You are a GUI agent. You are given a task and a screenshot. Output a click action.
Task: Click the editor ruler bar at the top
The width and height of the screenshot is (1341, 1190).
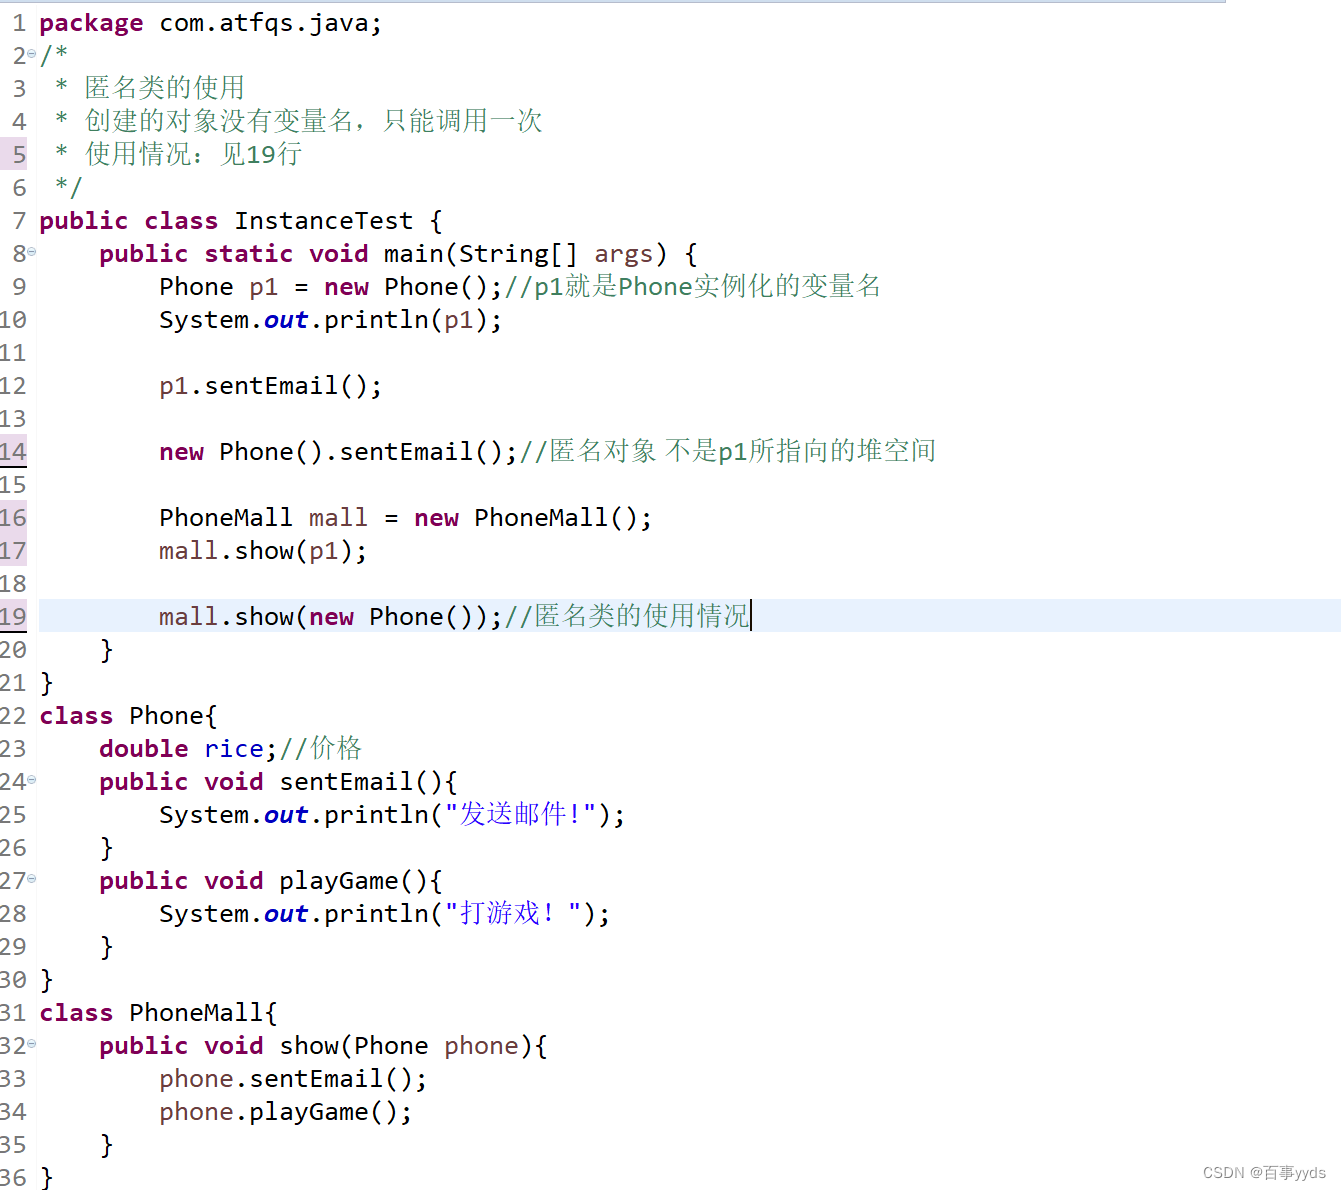pos(670,3)
